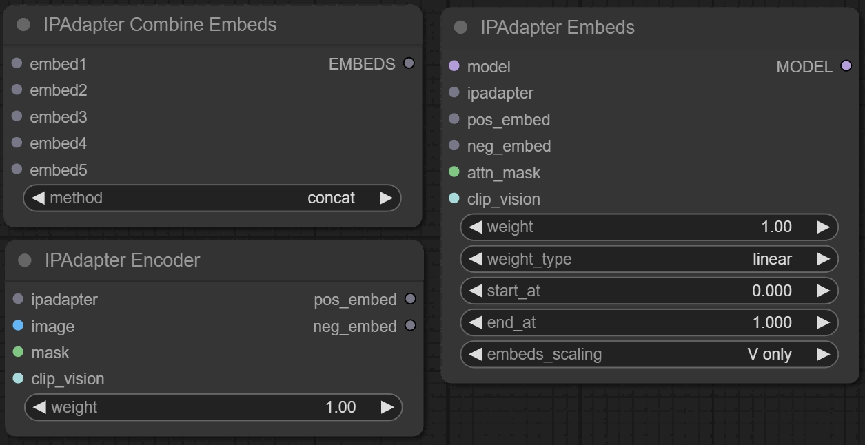Click the EMBEDS output socket
The height and width of the screenshot is (445, 865).
point(409,63)
